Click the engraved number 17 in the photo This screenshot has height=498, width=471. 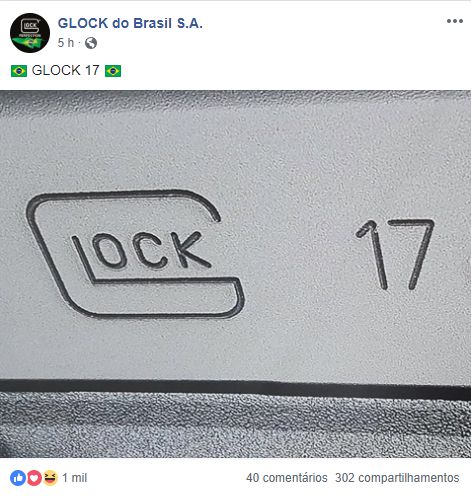395,254
